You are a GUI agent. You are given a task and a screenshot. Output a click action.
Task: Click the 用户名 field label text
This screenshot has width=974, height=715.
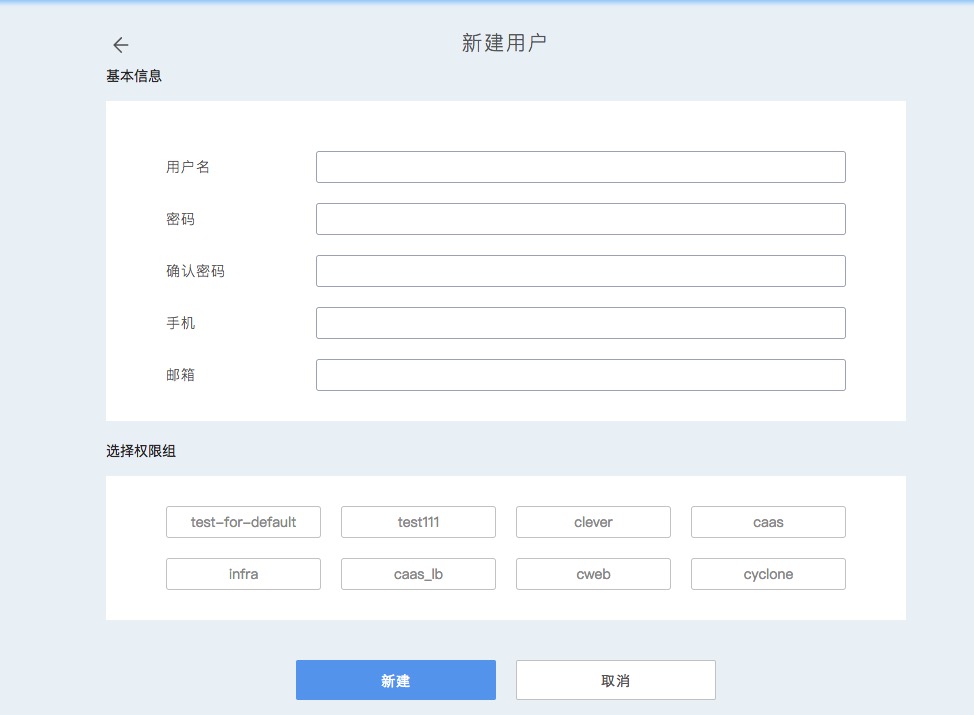pyautogui.click(x=188, y=167)
